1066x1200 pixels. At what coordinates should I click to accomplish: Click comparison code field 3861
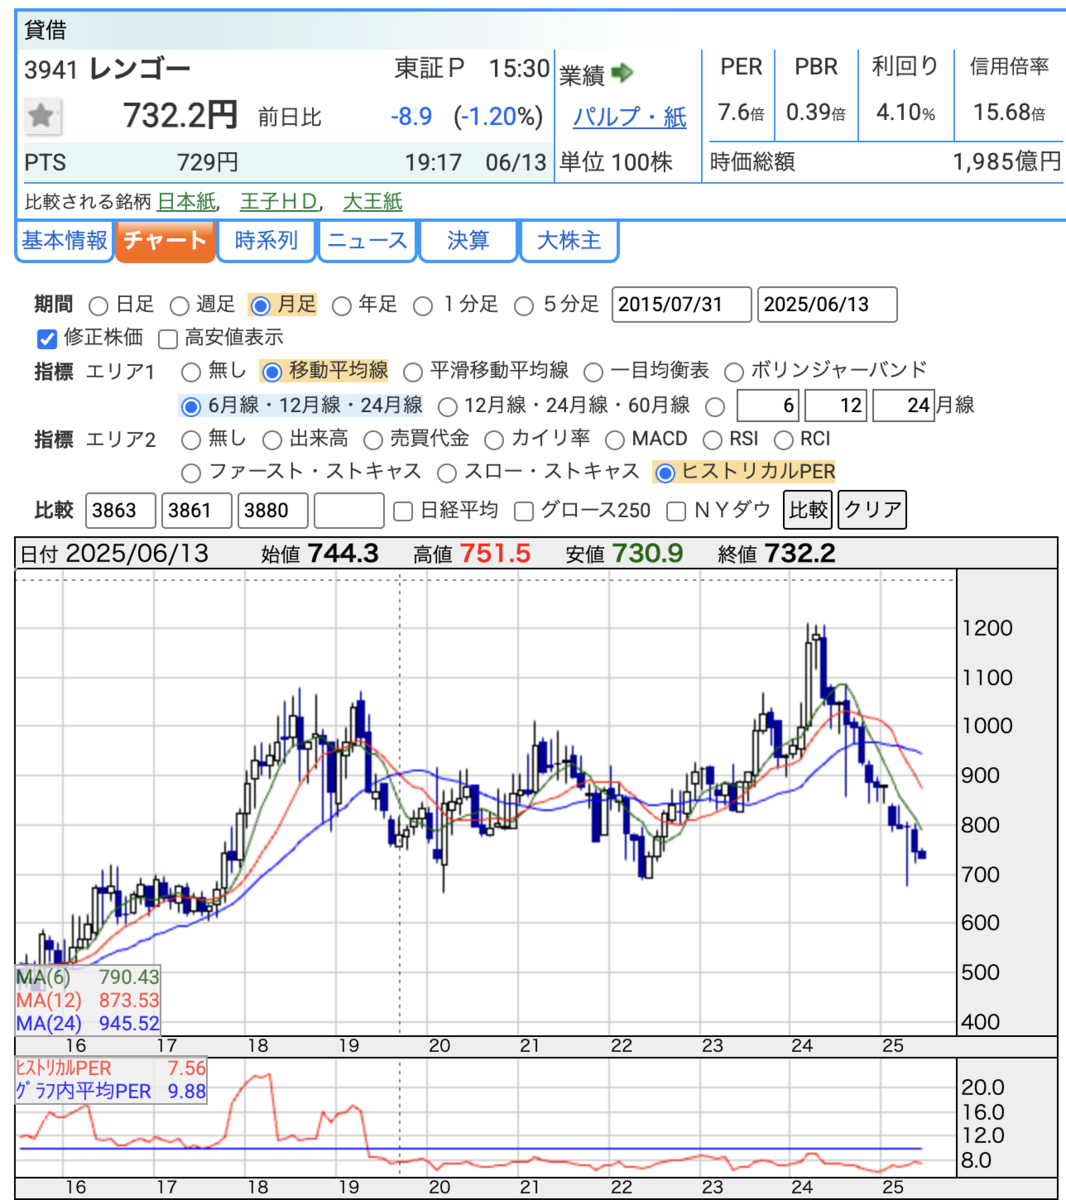[x=196, y=510]
